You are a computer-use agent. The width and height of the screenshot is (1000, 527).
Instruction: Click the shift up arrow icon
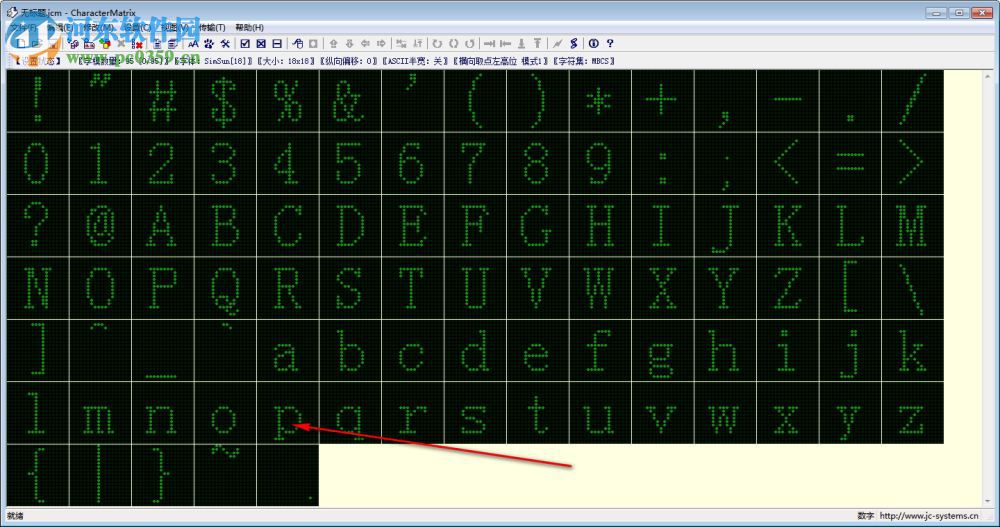[334, 43]
